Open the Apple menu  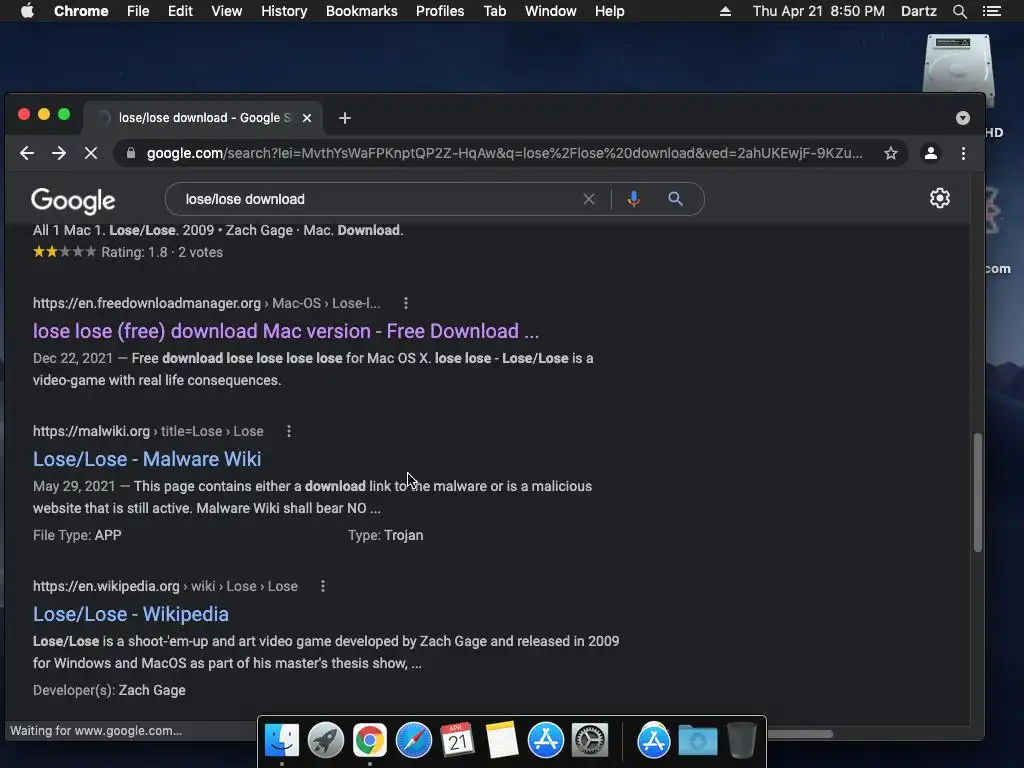[x=27, y=11]
